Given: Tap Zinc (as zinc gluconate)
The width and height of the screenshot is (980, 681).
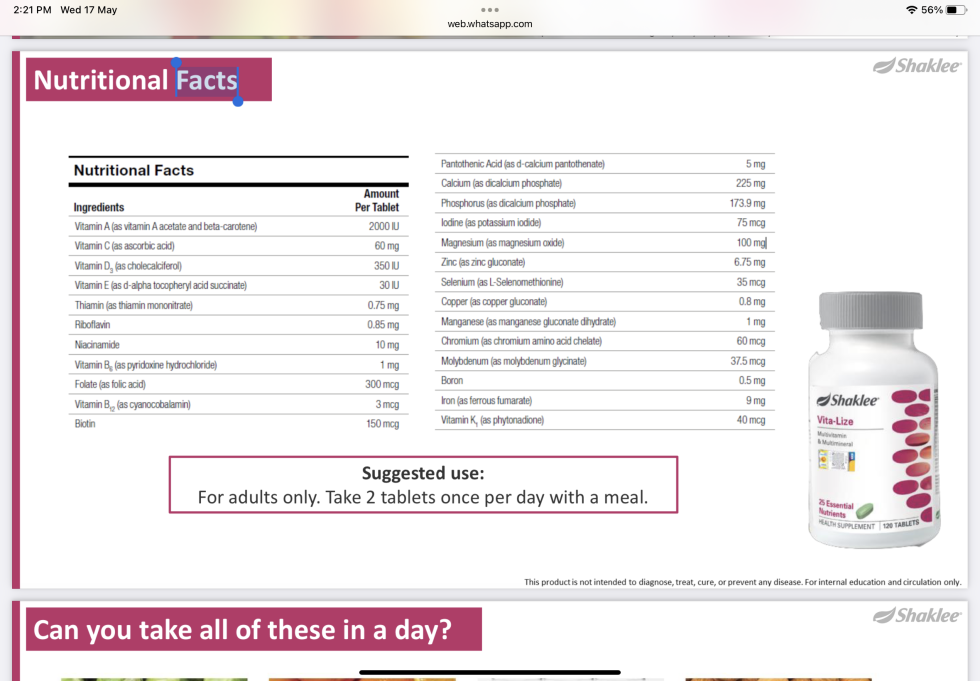Looking at the screenshot, I should click(483, 262).
